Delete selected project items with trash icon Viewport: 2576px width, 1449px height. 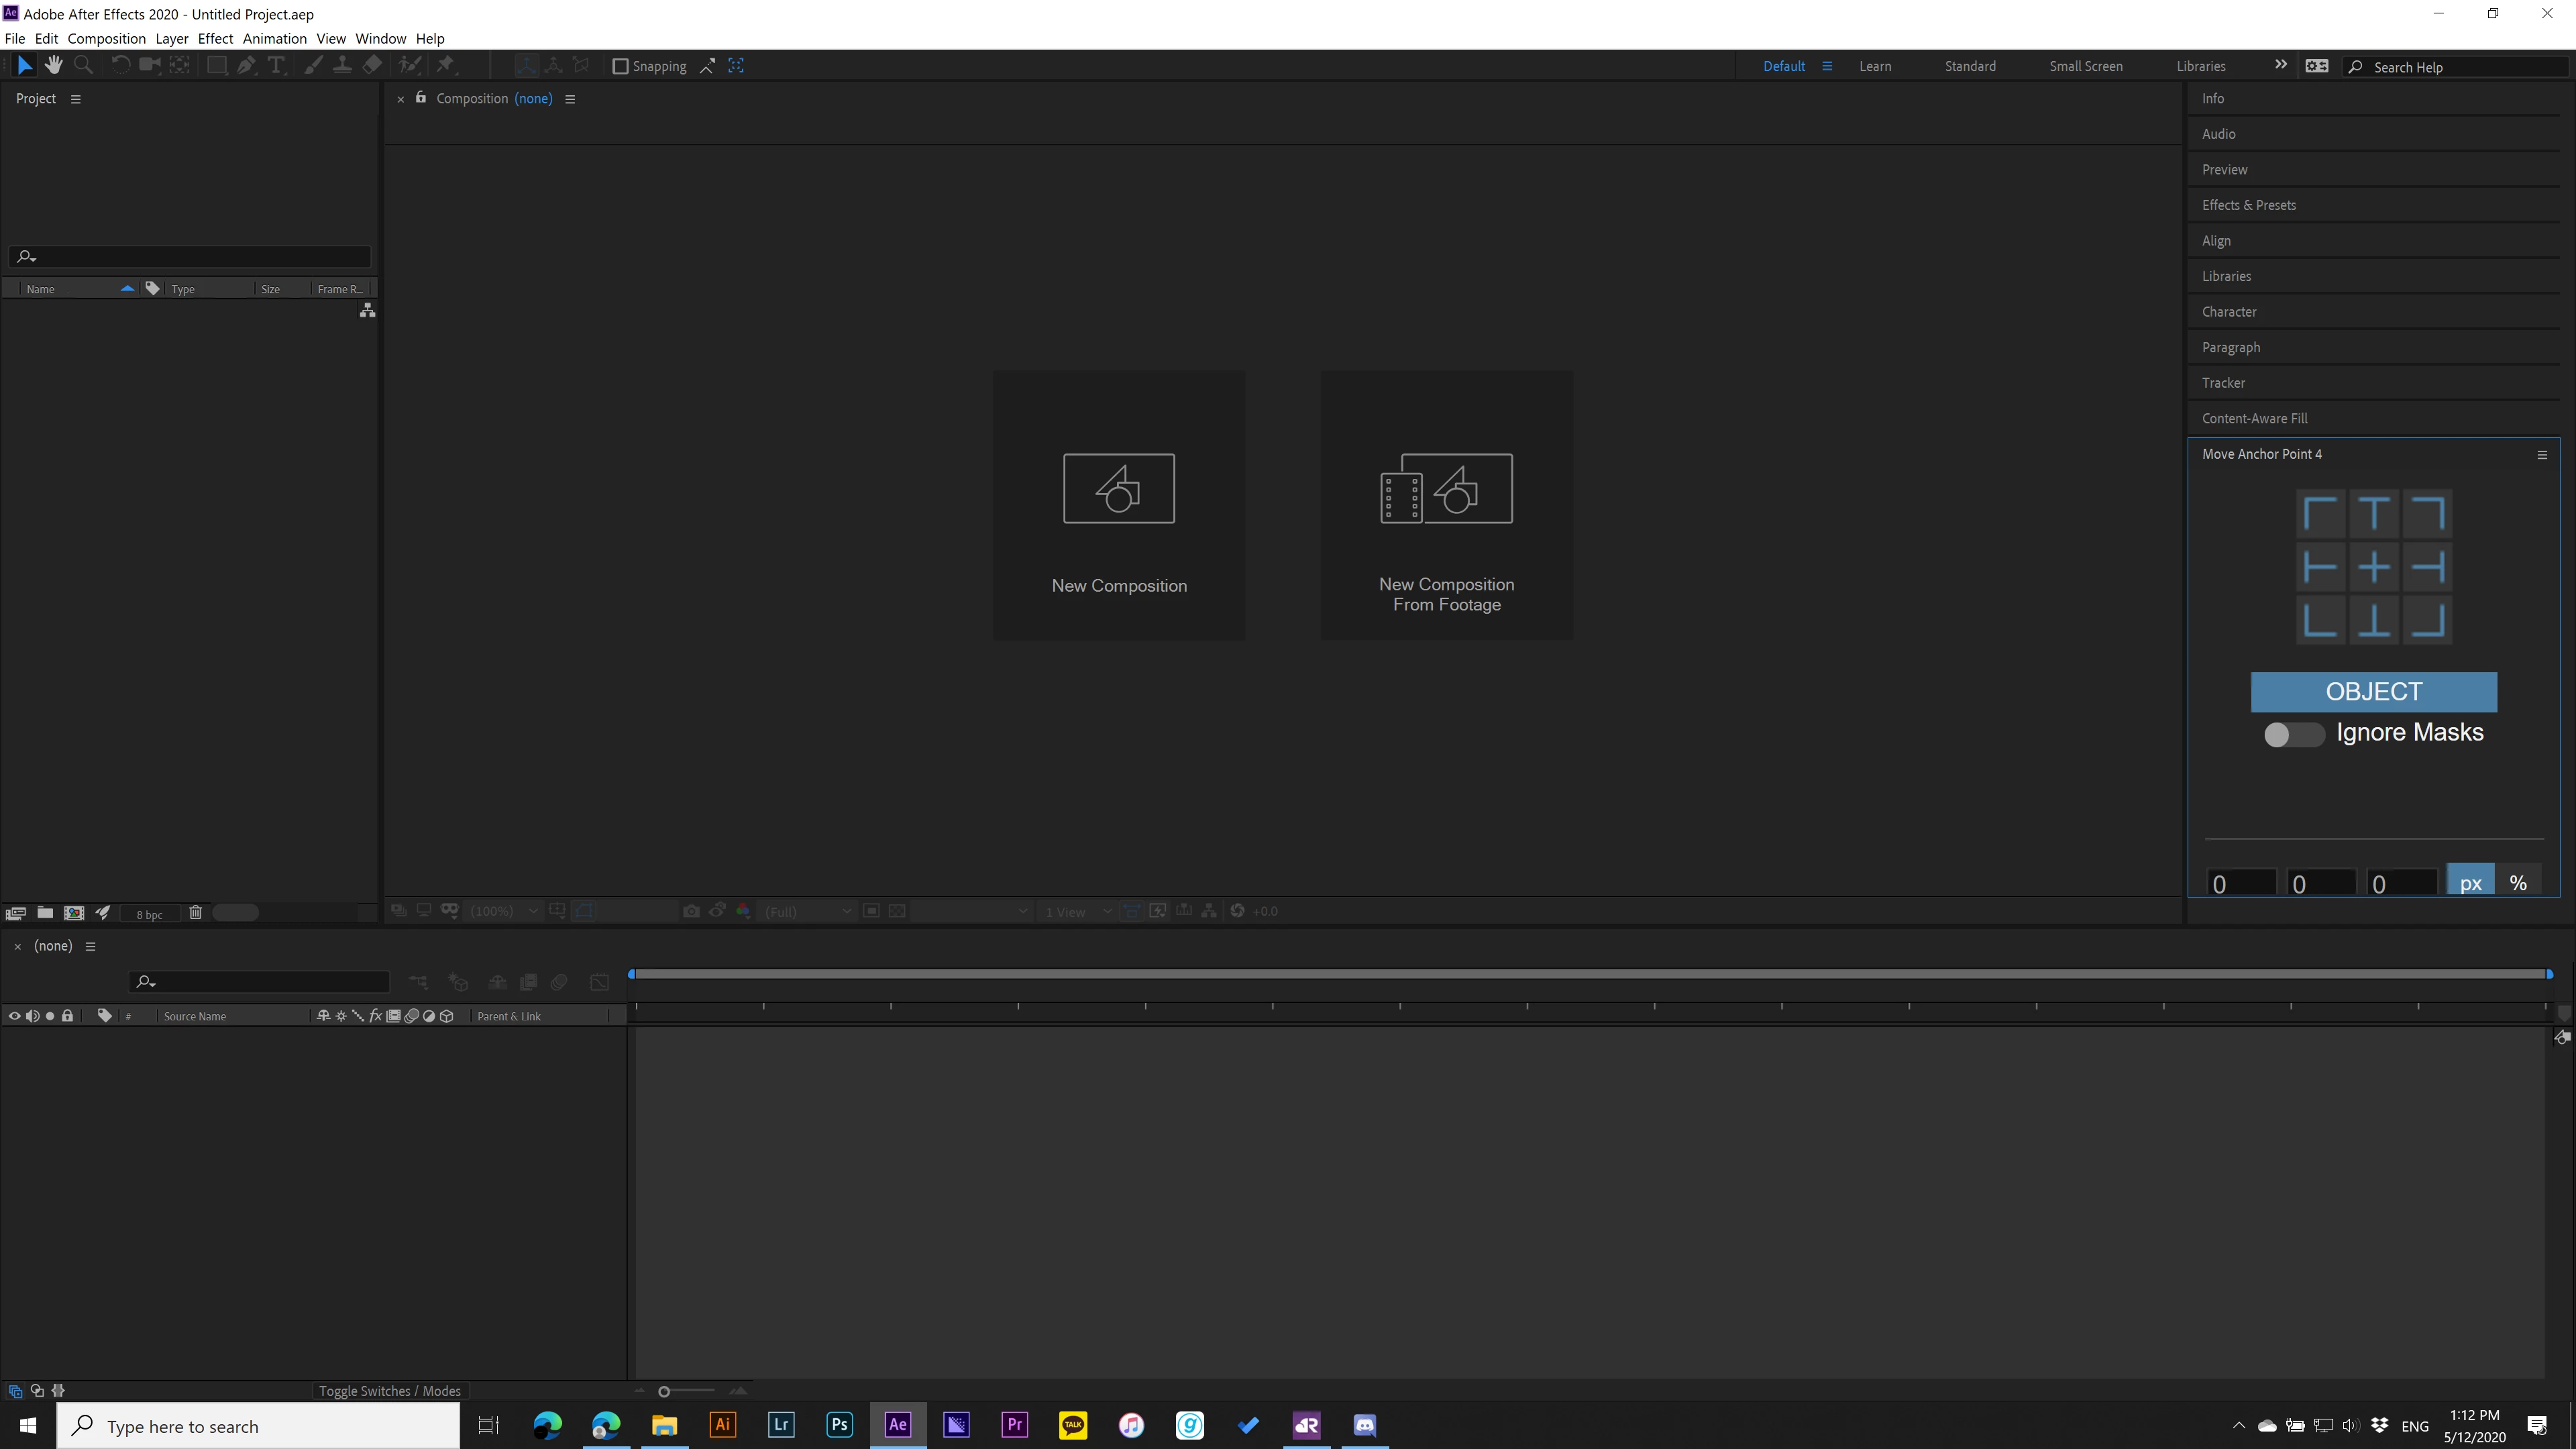click(x=196, y=912)
